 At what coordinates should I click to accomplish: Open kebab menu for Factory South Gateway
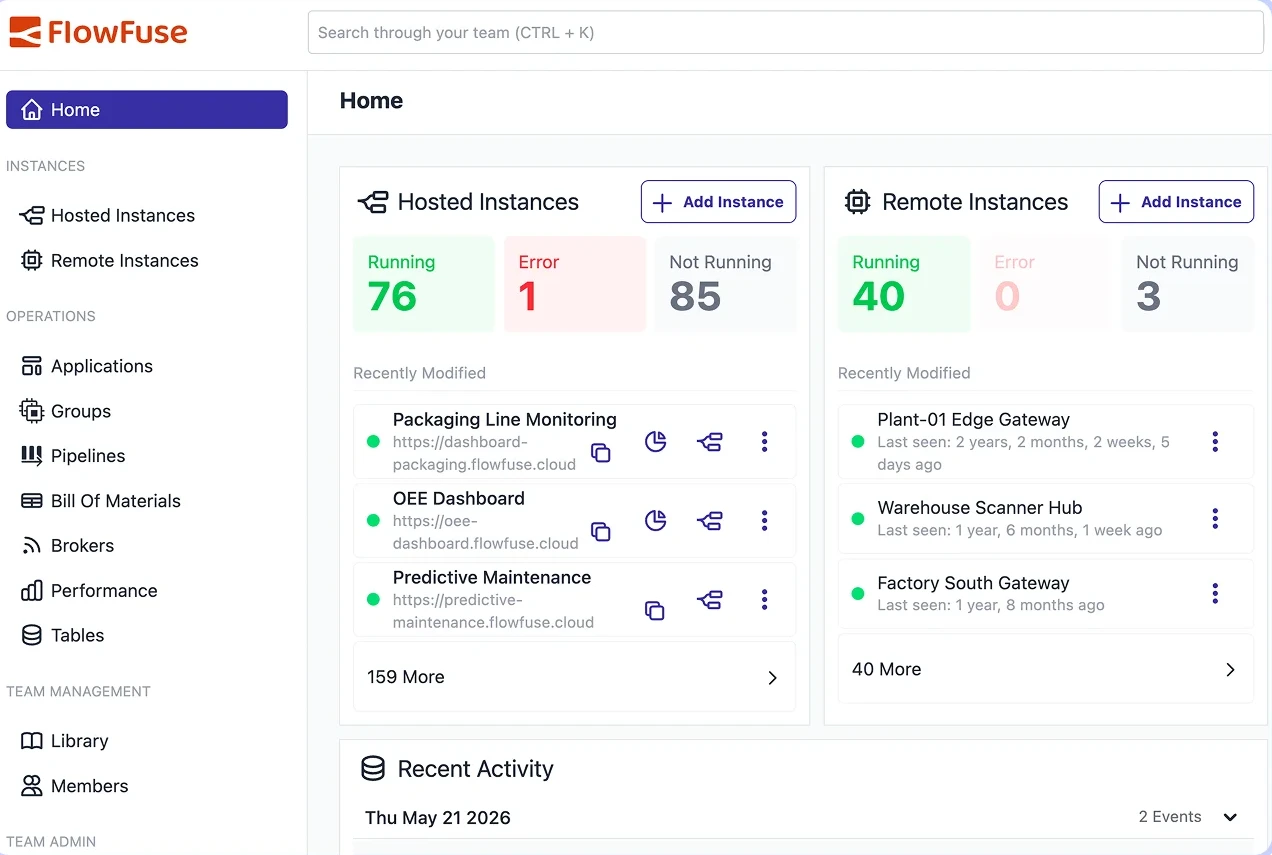click(1215, 594)
